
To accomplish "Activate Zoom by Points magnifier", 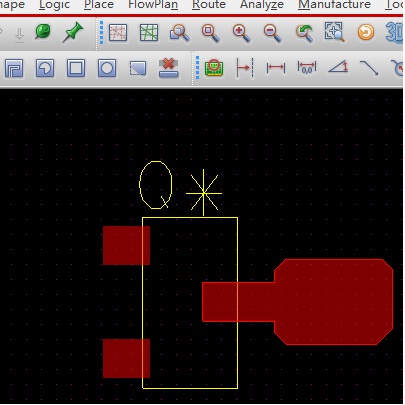I will [x=180, y=33].
